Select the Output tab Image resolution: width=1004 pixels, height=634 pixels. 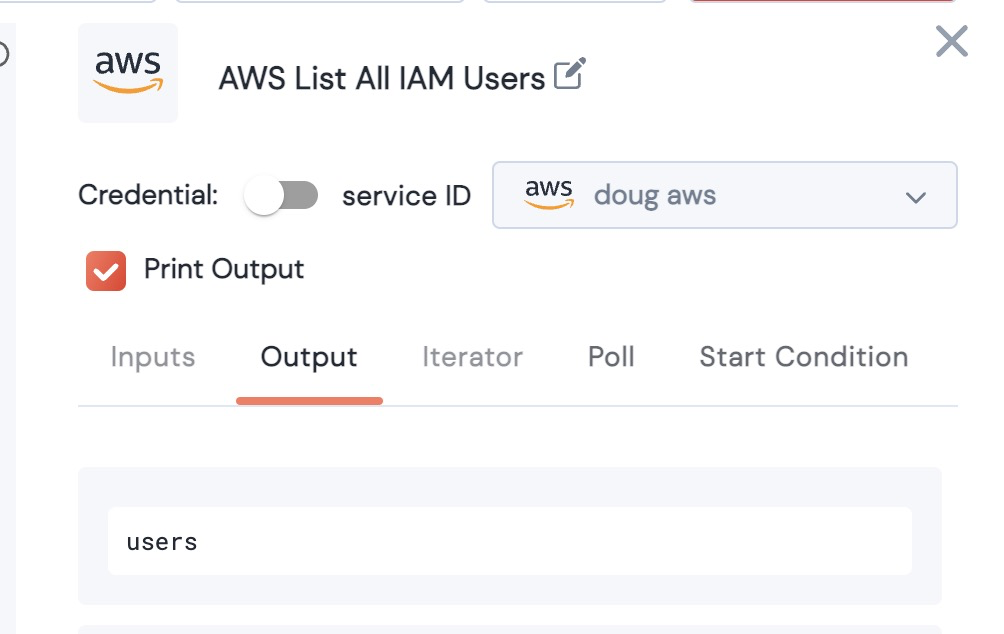pos(309,357)
